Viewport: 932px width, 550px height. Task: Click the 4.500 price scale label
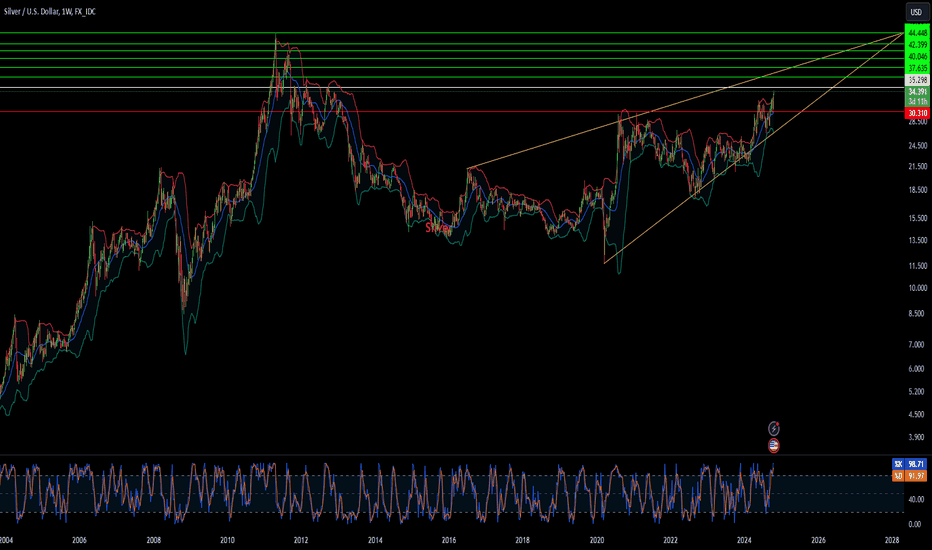click(918, 414)
